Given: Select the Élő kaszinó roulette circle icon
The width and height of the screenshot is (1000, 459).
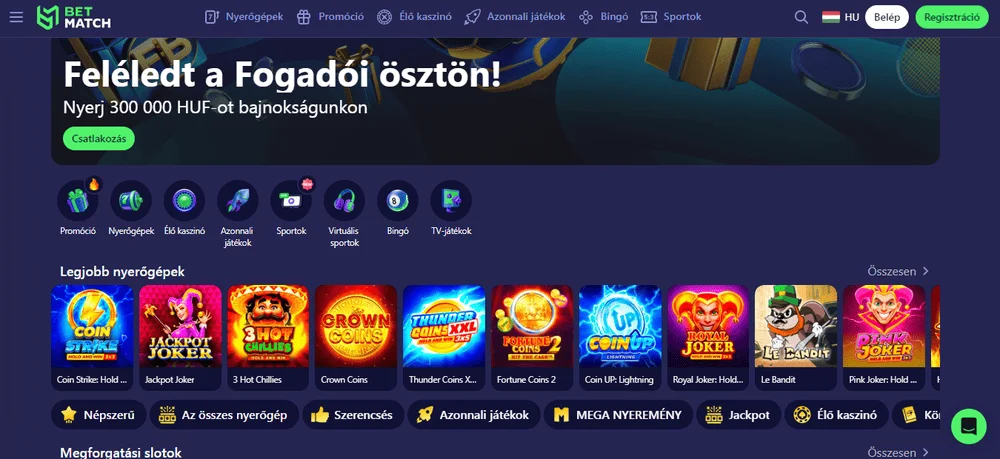Looking at the screenshot, I should click(x=184, y=201).
